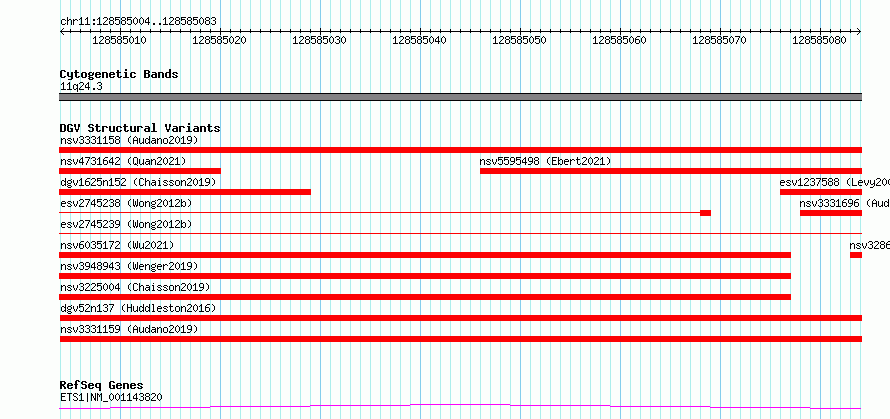Click the gray 11q24.3 cytogenetic band bar
The width and height of the screenshot is (890, 419).
461,97
